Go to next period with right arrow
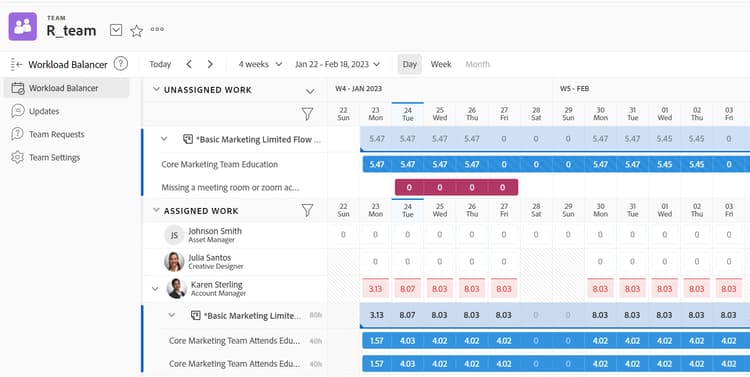The image size is (750, 377). pyautogui.click(x=210, y=64)
